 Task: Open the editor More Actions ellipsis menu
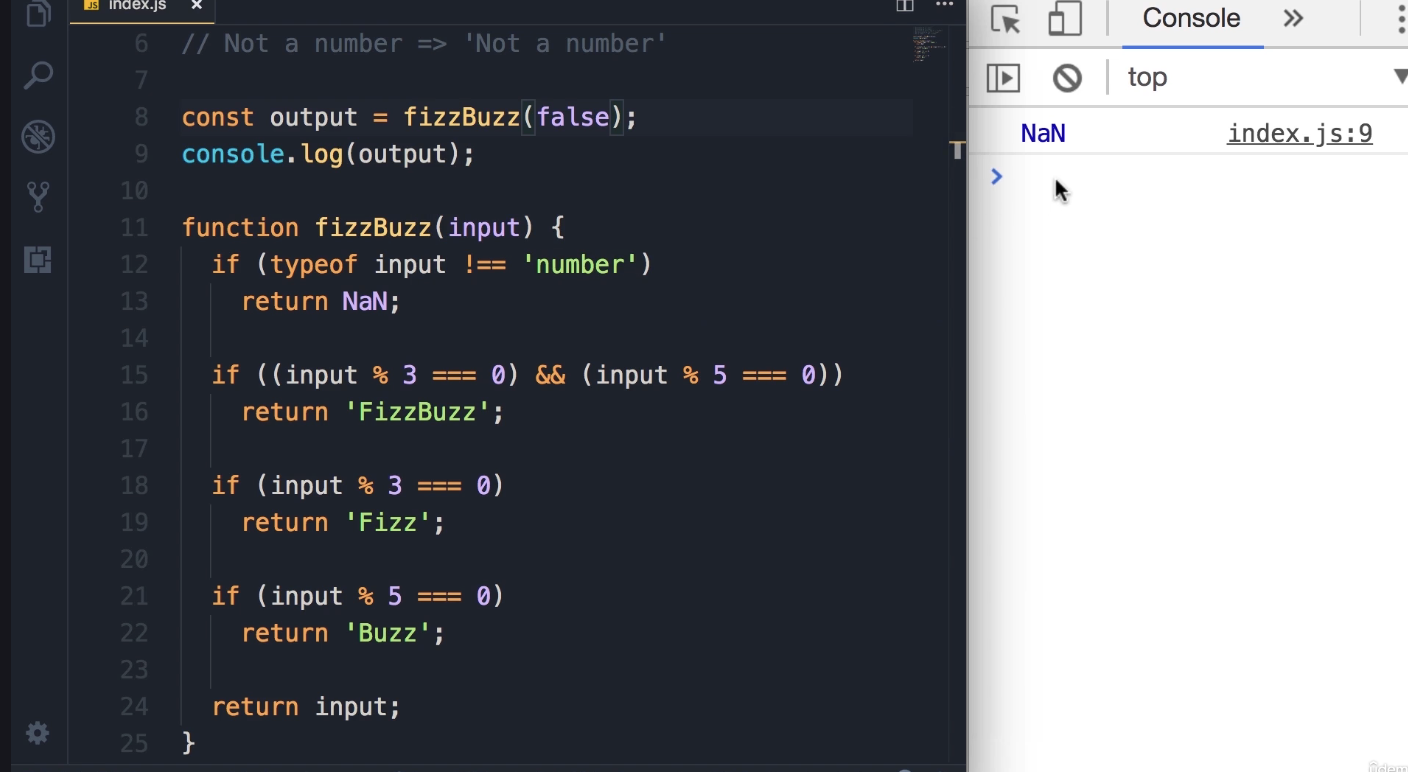(x=944, y=5)
